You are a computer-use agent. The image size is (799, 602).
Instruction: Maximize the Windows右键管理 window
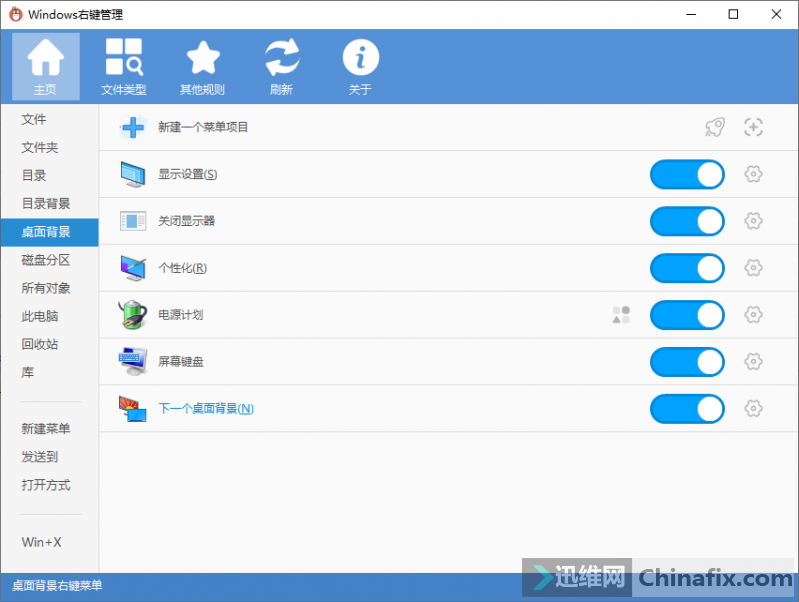[733, 14]
